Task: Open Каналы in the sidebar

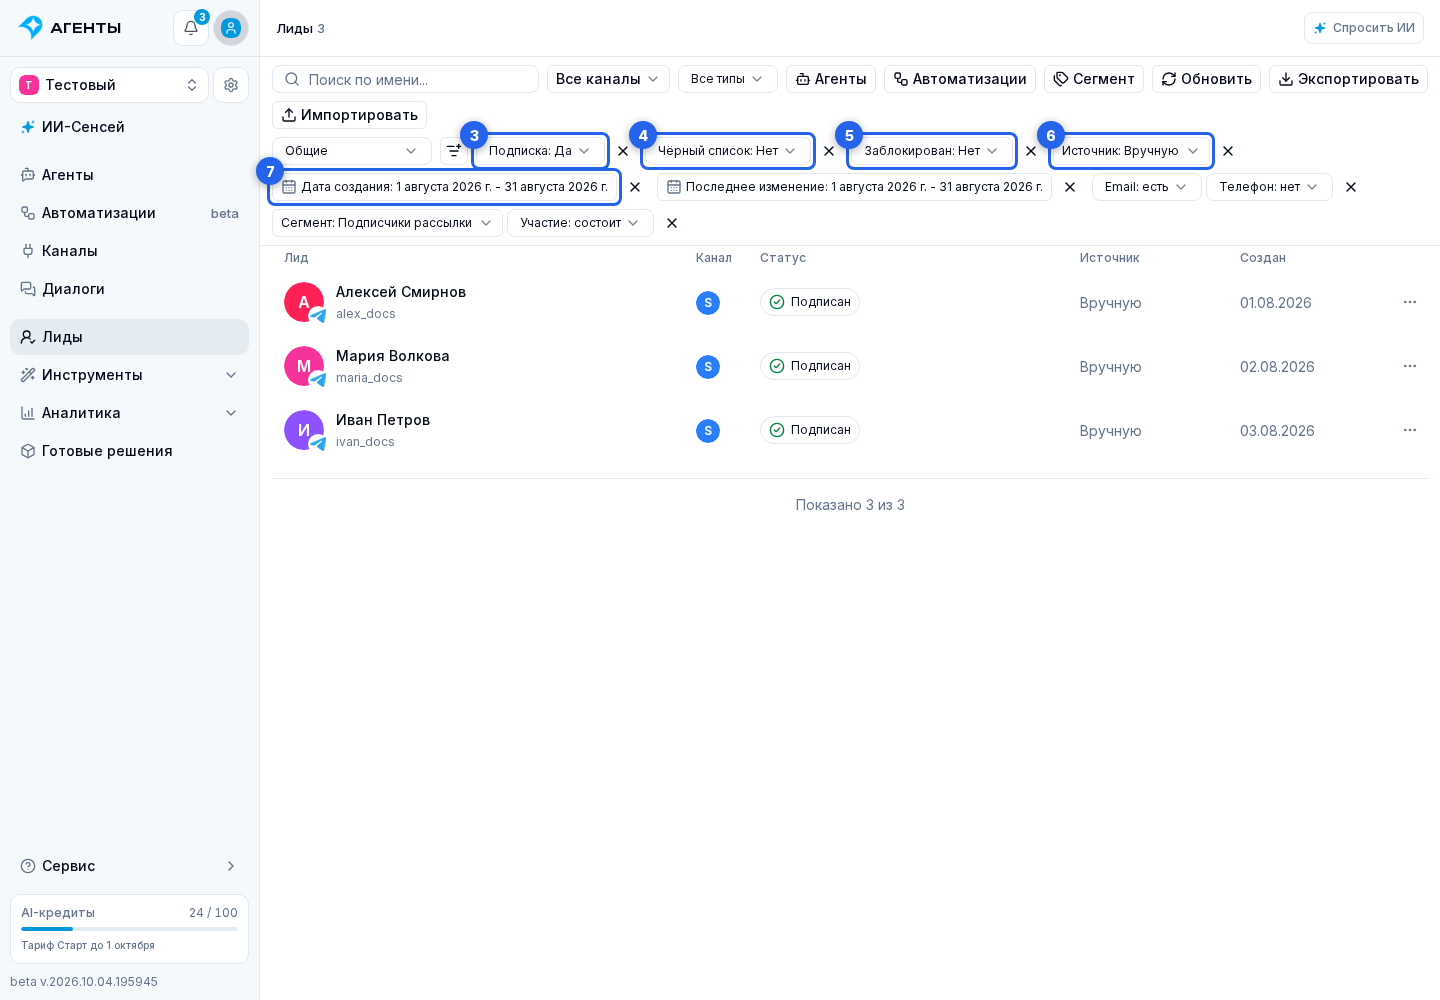Action: click(x=129, y=251)
